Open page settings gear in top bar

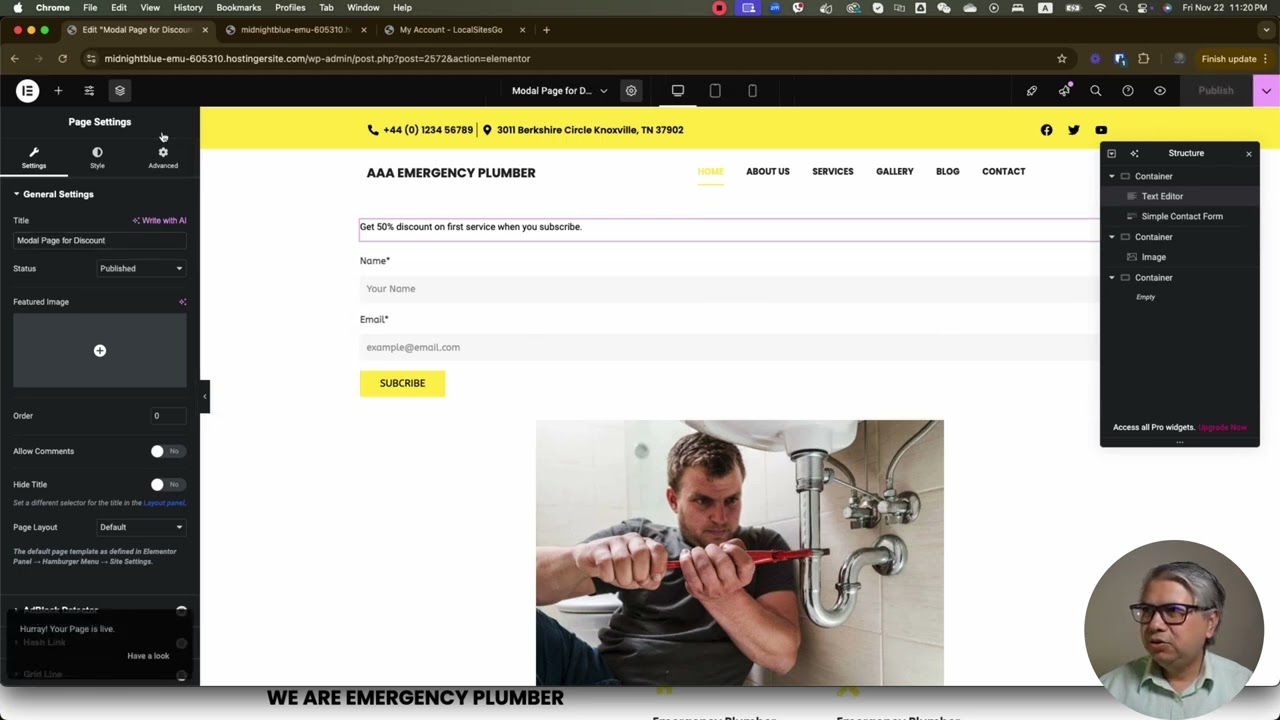point(631,91)
